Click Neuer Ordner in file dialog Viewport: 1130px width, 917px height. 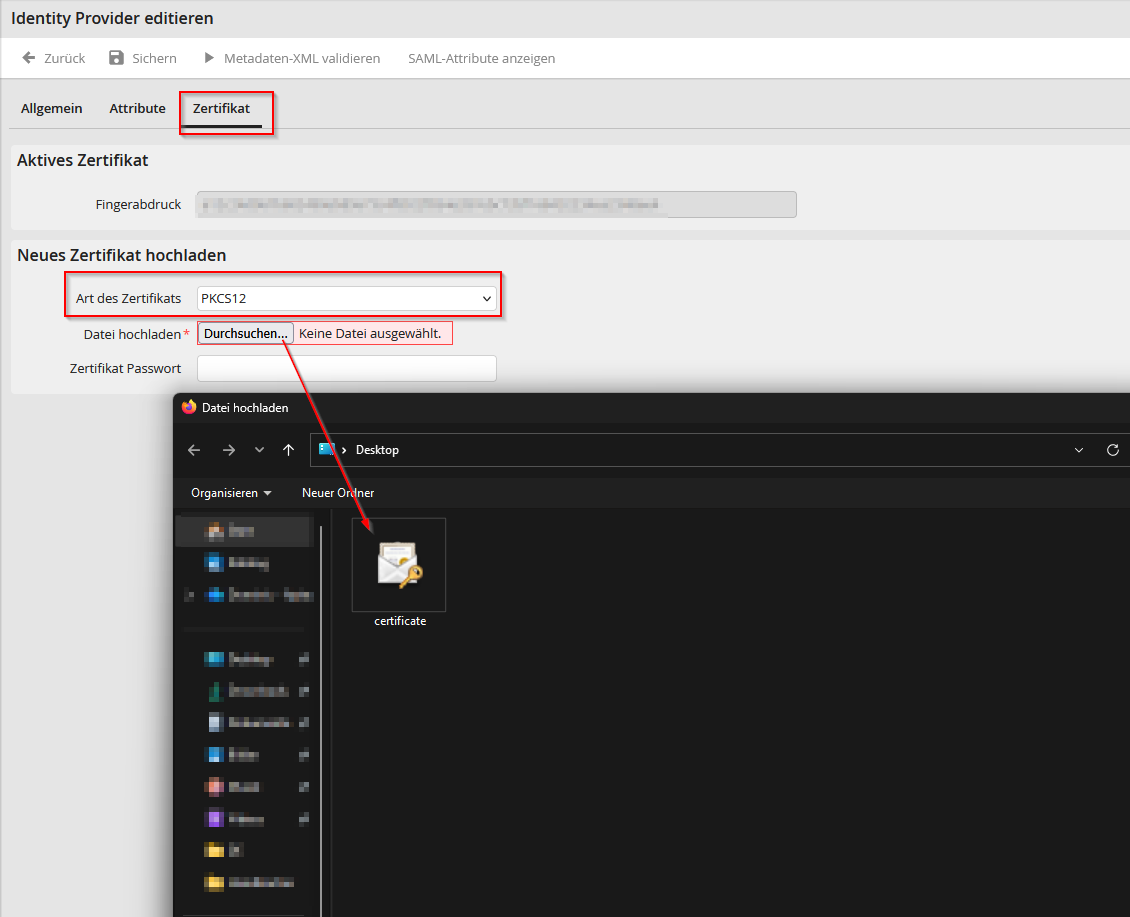point(338,493)
